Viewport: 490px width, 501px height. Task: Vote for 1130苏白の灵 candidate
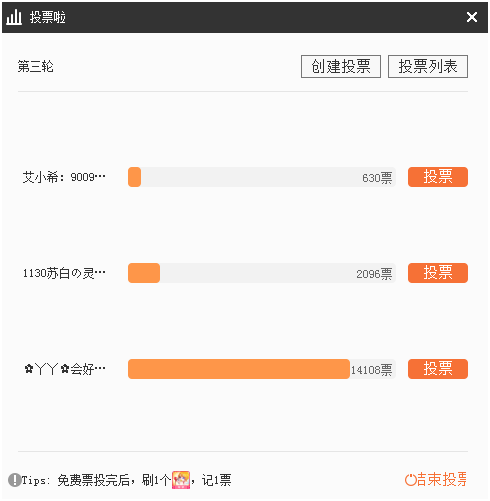pyautogui.click(x=438, y=273)
